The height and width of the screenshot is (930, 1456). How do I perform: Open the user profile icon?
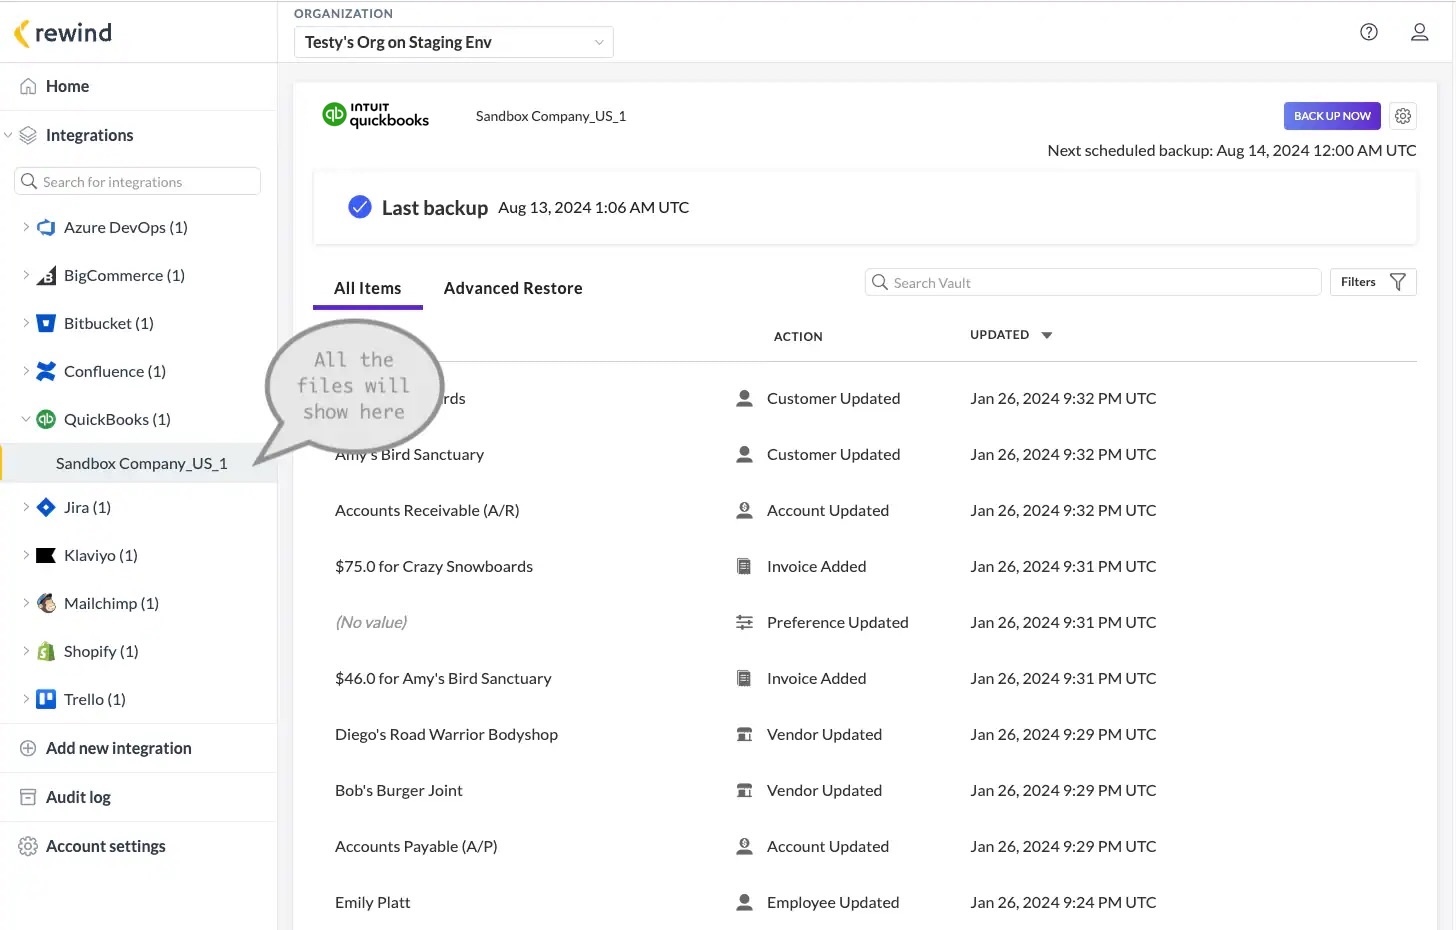(1419, 32)
